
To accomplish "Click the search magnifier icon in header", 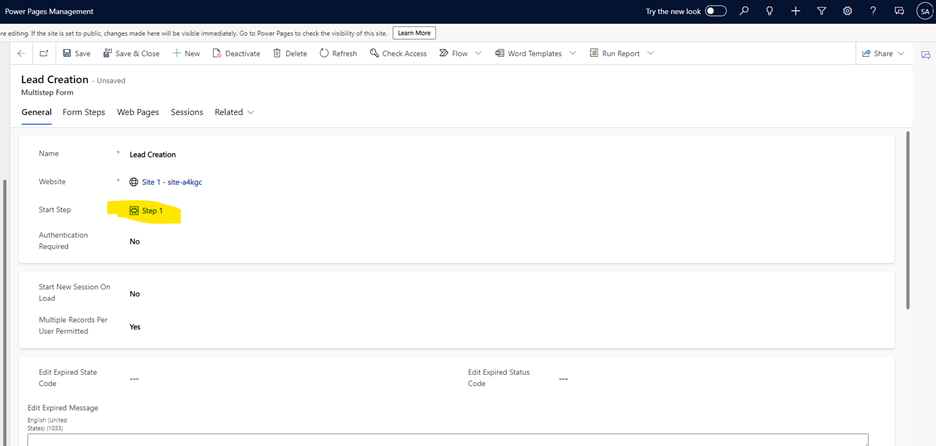I will pyautogui.click(x=744, y=11).
